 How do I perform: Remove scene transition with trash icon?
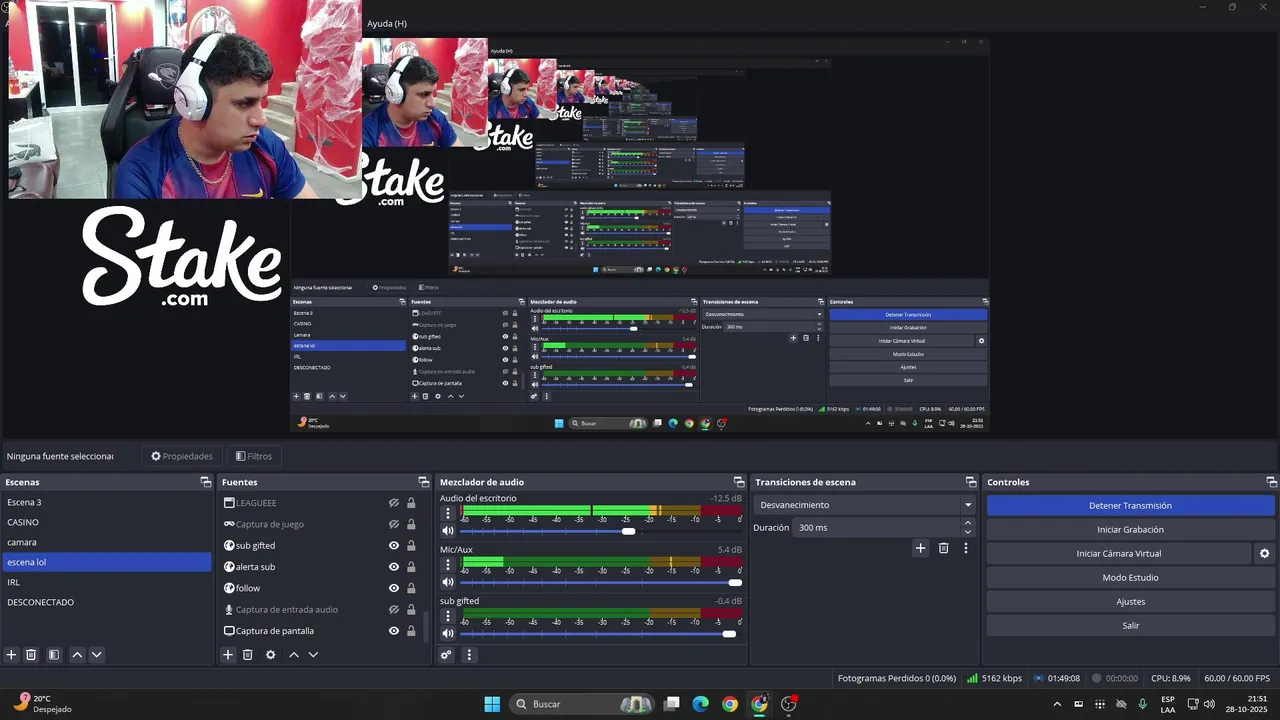tap(943, 548)
